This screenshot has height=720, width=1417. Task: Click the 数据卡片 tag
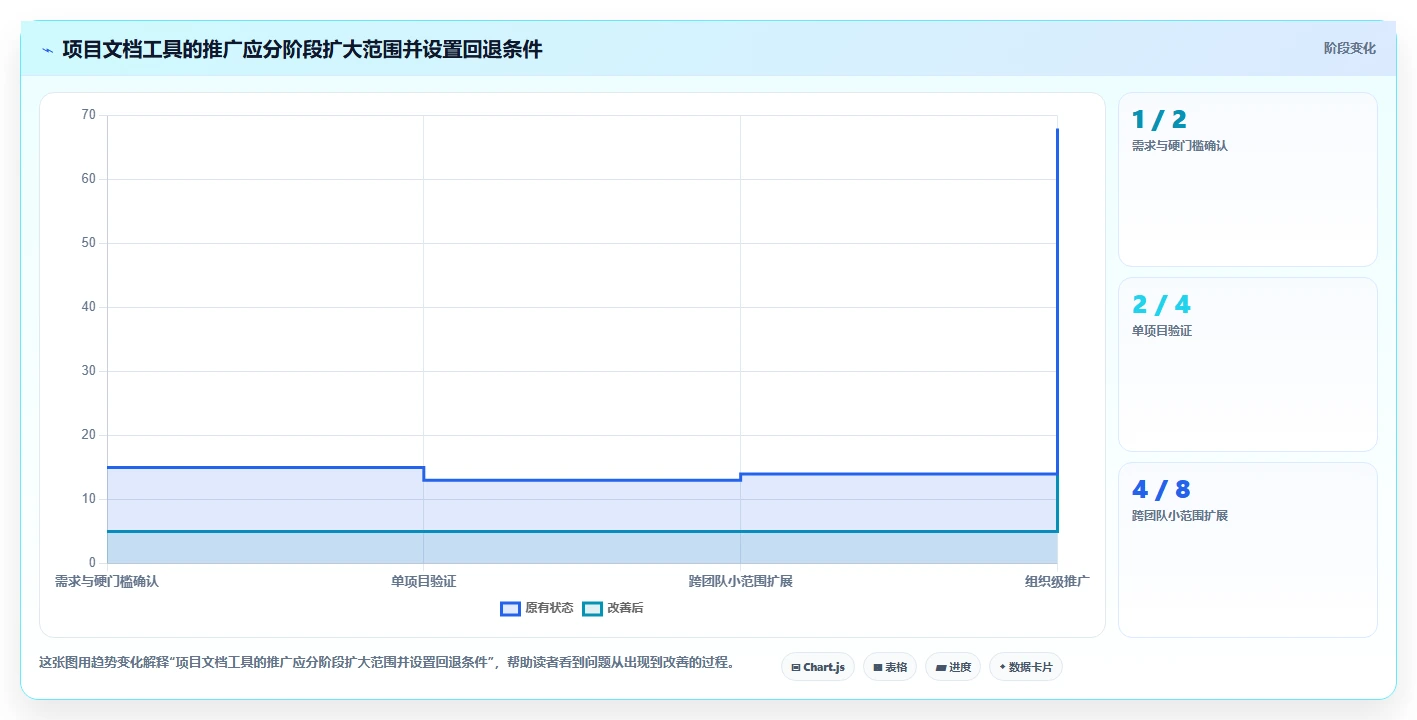[x=1025, y=667]
